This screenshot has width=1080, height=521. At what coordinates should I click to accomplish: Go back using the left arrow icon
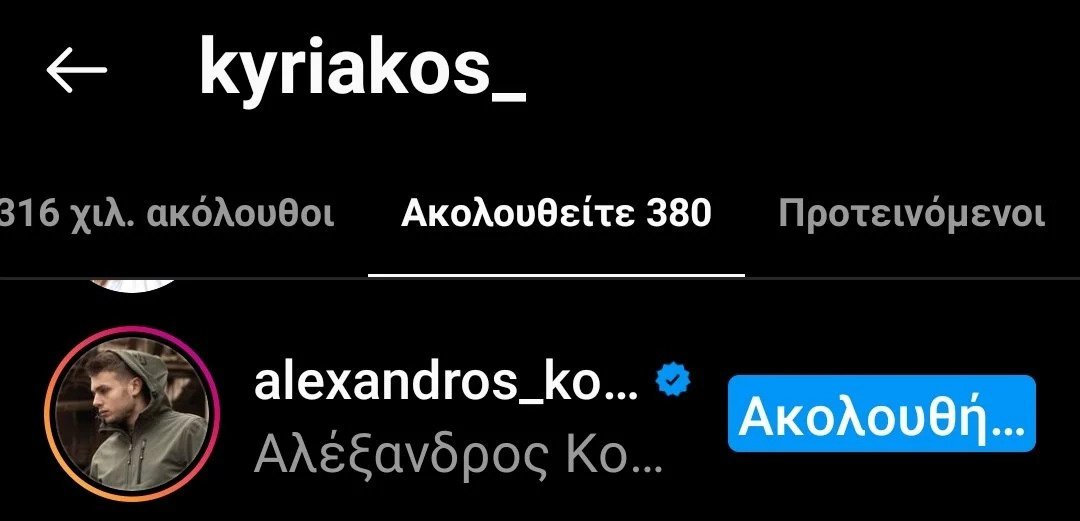[x=76, y=70]
